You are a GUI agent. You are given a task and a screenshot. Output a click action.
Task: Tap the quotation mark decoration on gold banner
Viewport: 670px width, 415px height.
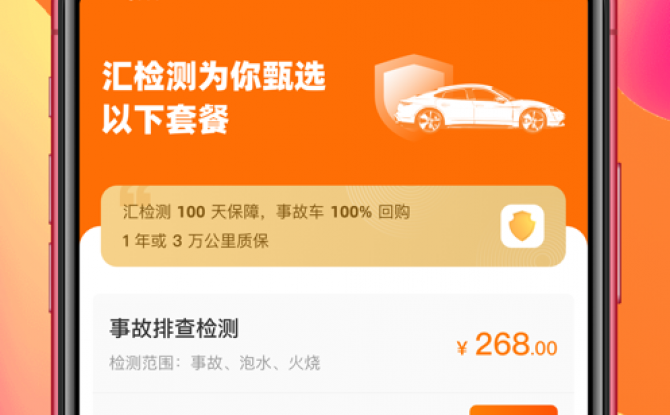coord(135,196)
